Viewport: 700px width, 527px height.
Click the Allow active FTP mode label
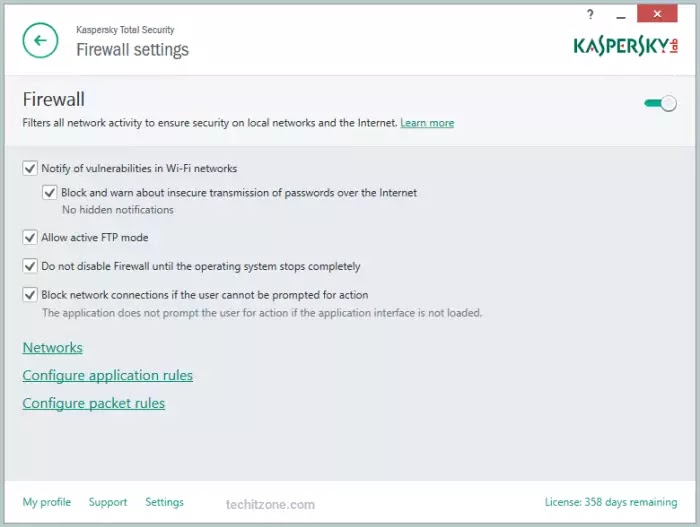click(x=95, y=238)
